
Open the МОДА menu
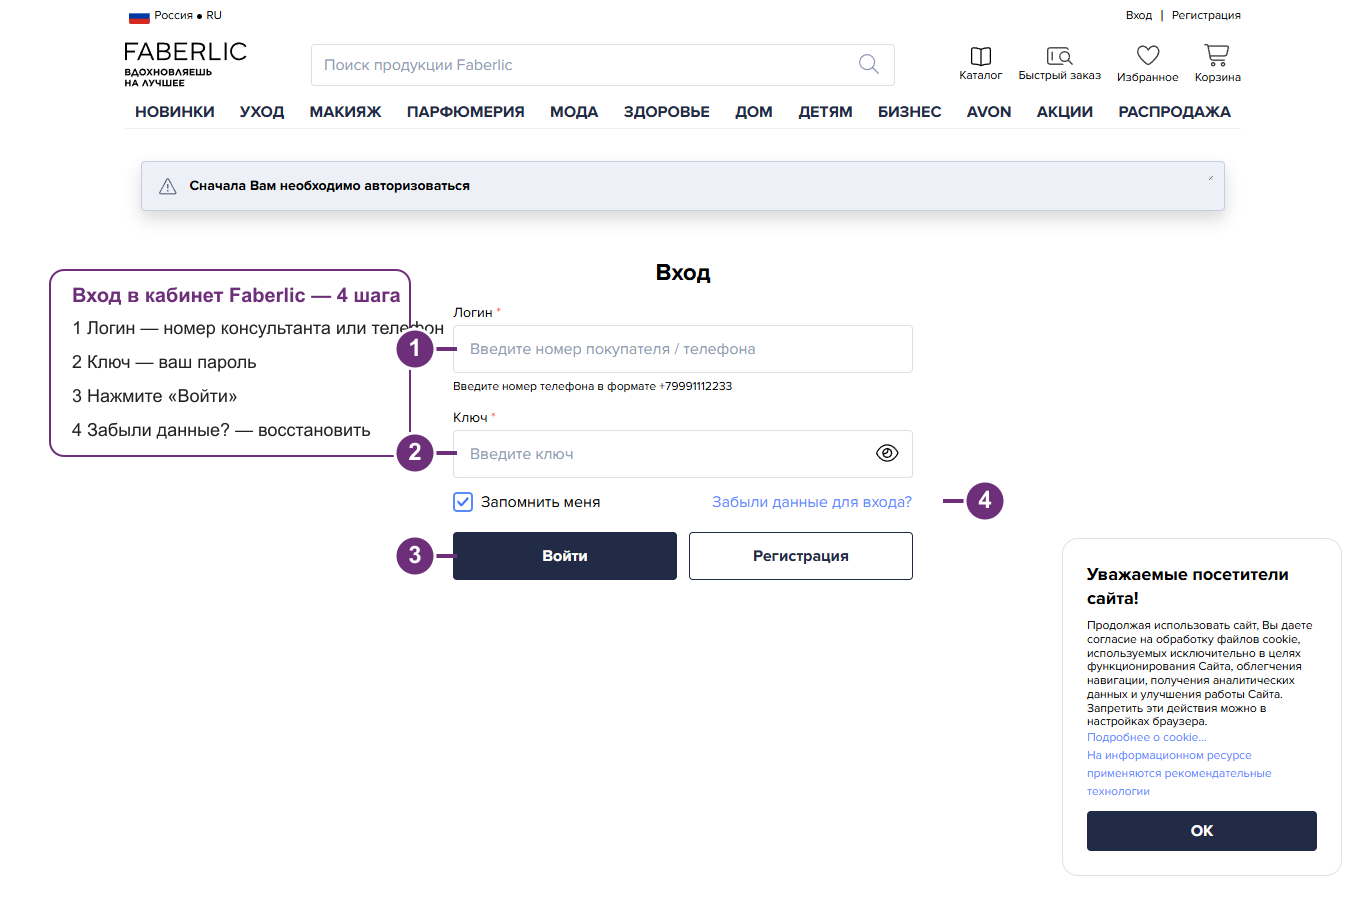click(574, 112)
